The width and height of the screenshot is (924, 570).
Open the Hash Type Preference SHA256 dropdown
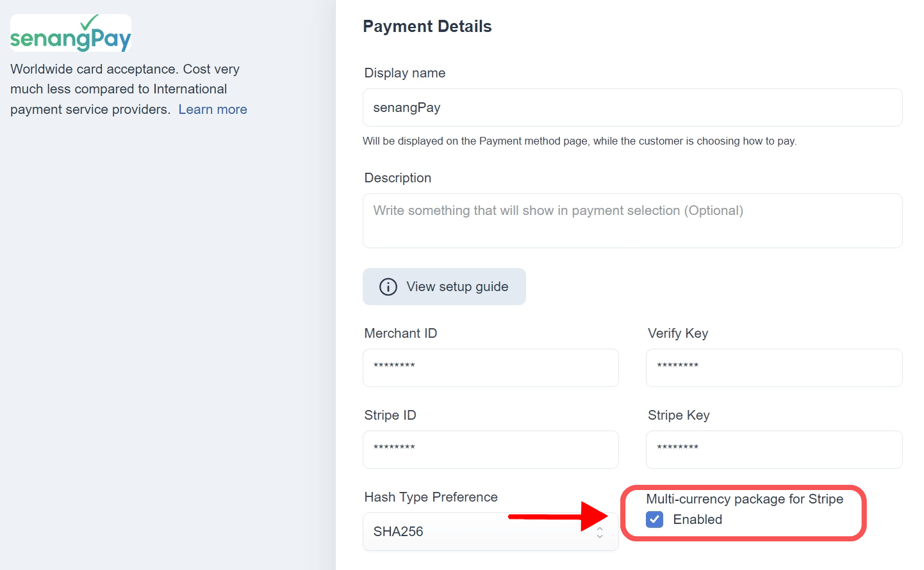pyautogui.click(x=480, y=531)
